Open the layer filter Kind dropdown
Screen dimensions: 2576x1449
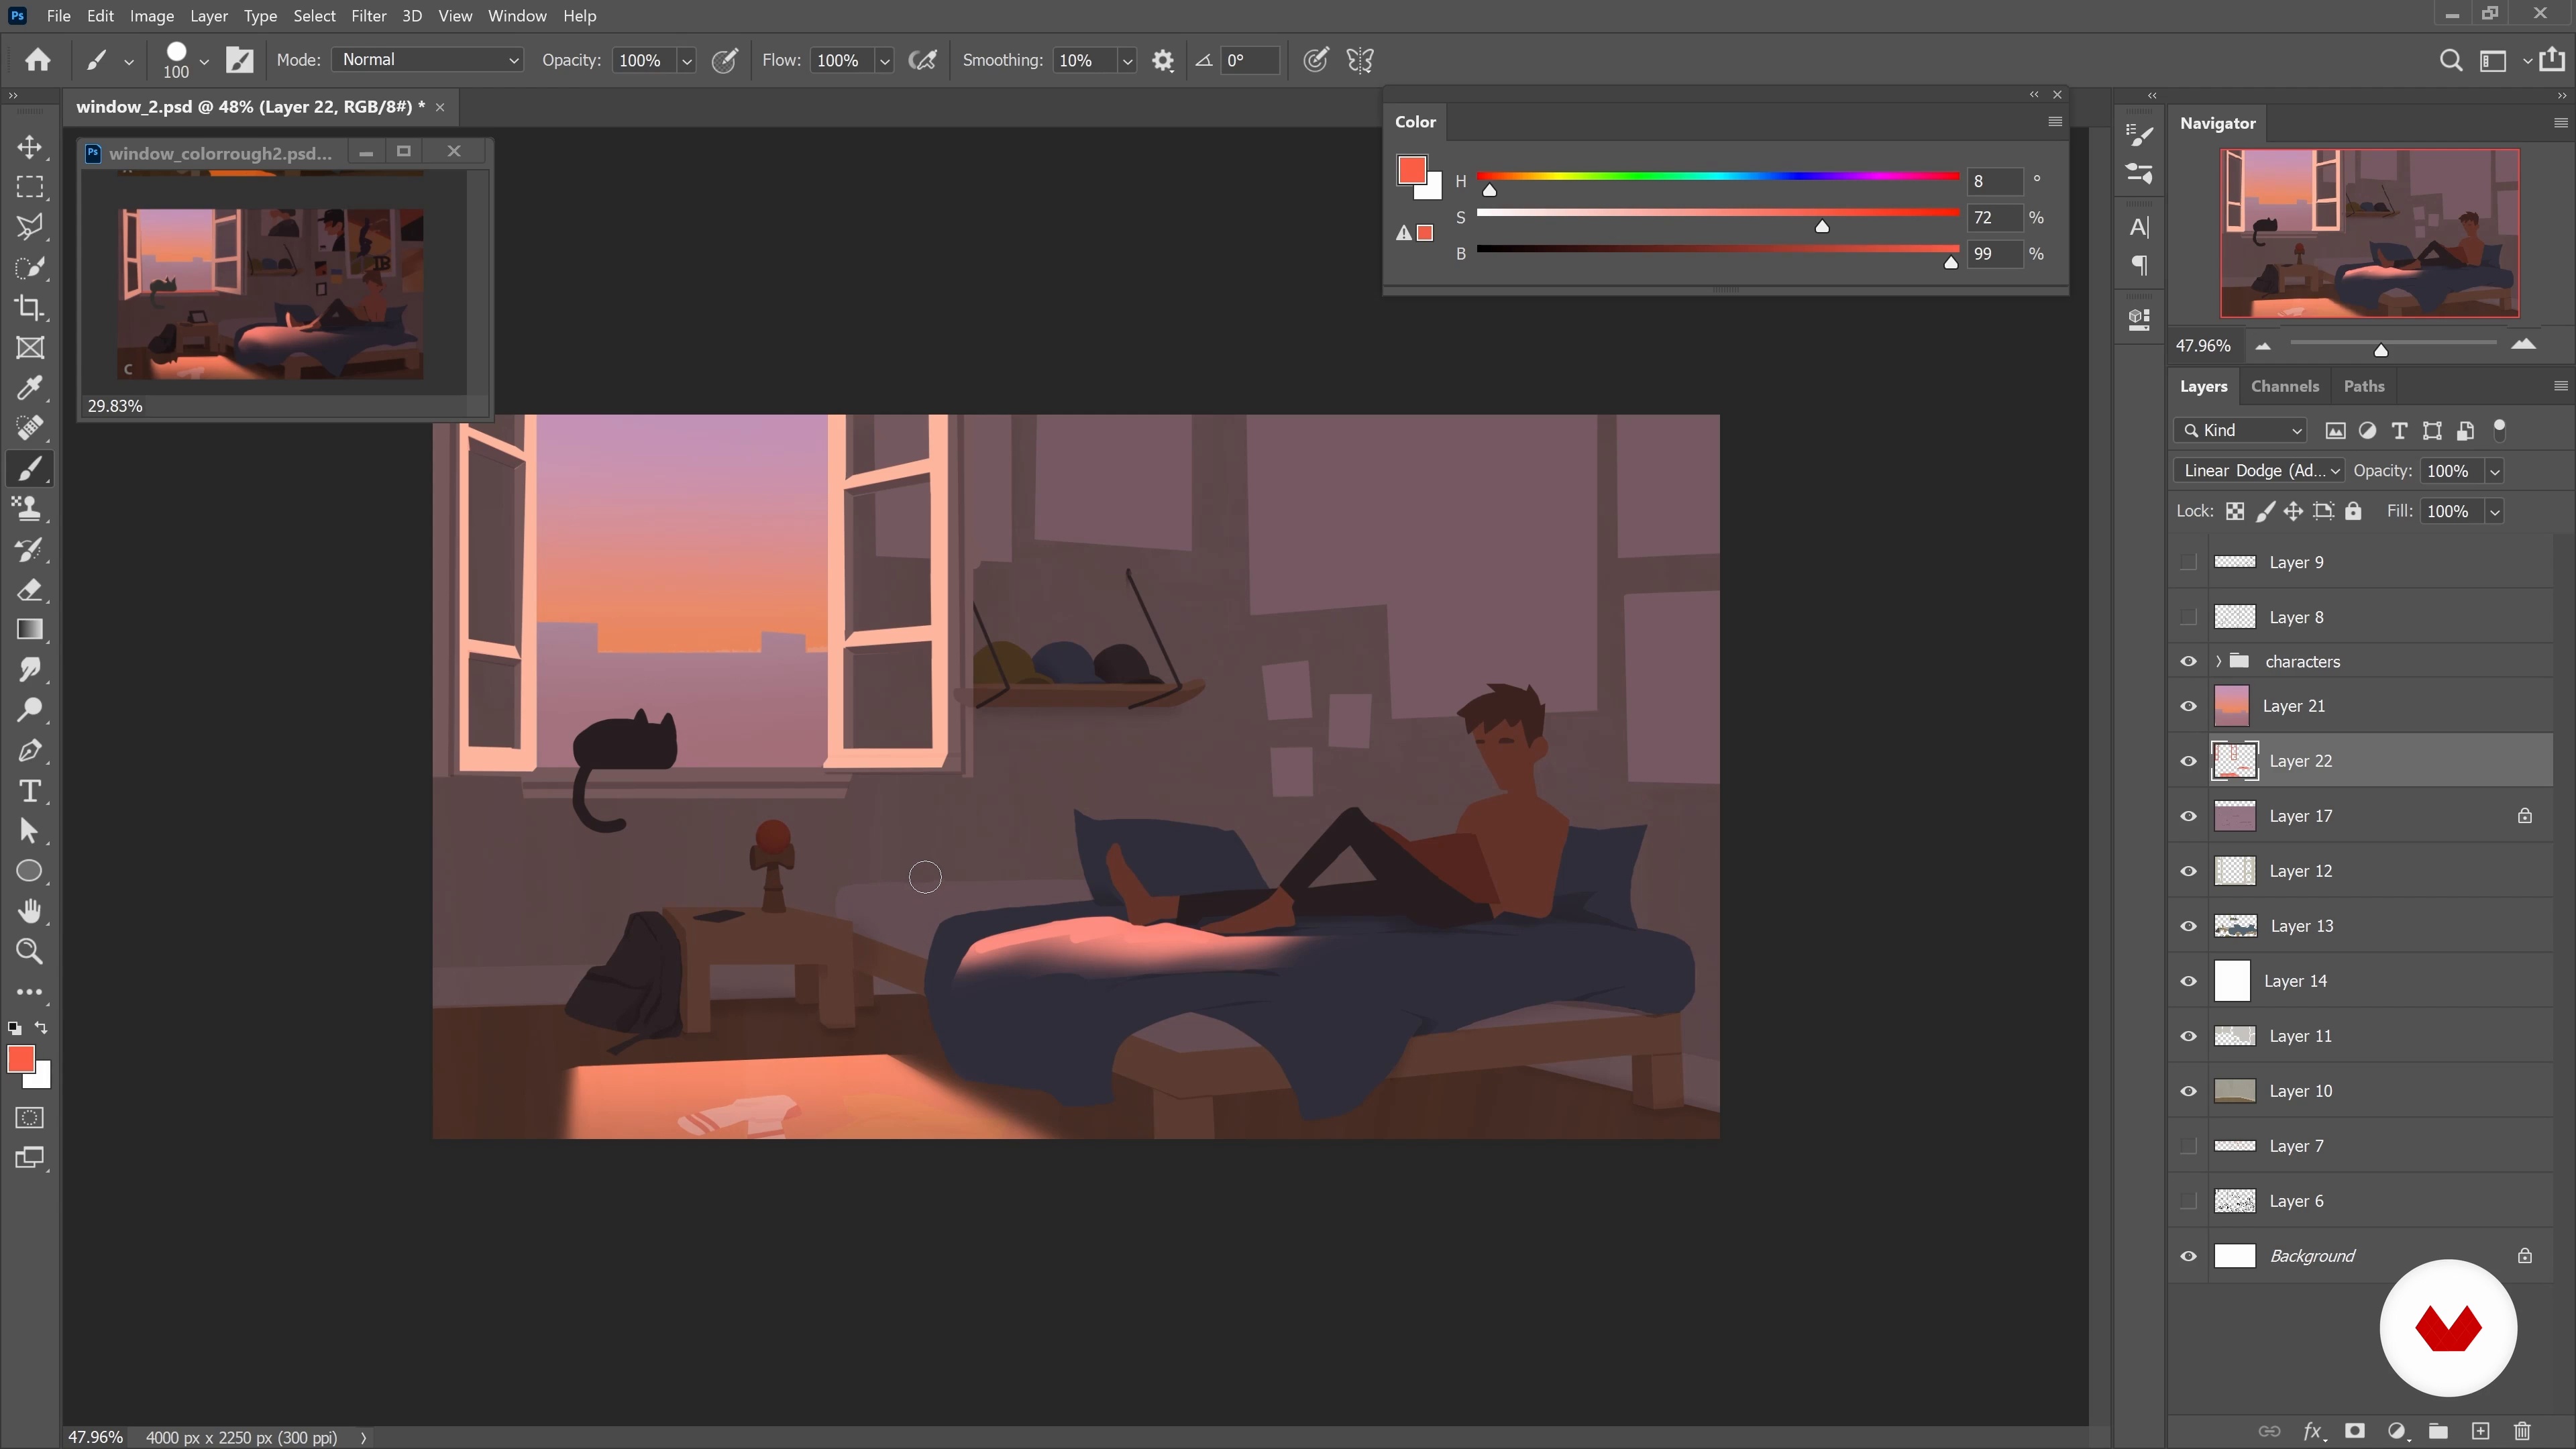point(2240,430)
